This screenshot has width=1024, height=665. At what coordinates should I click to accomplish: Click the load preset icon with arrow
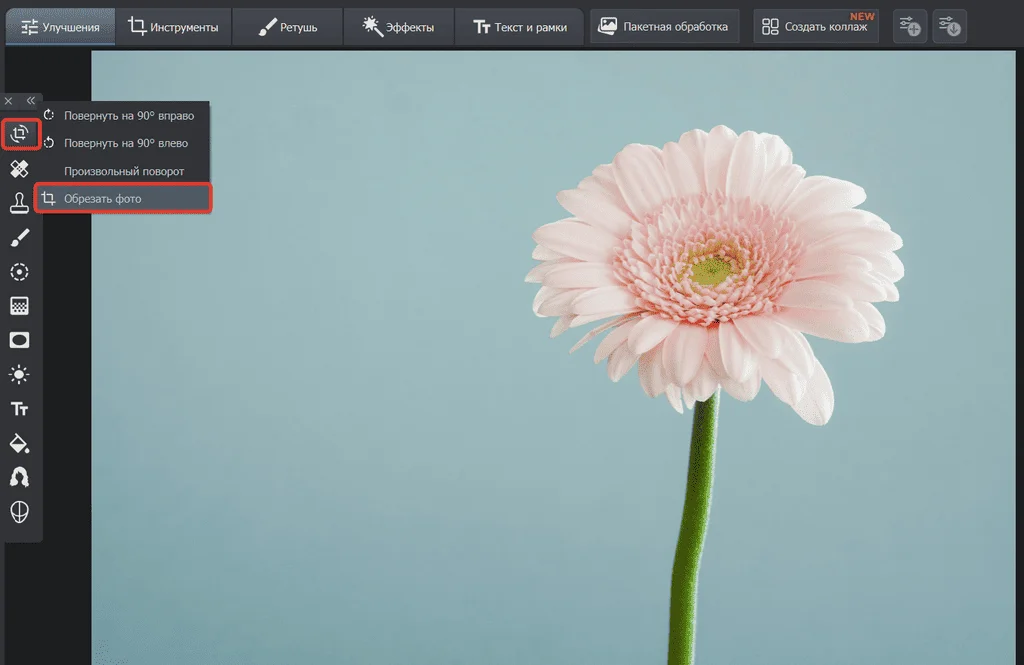click(949, 27)
